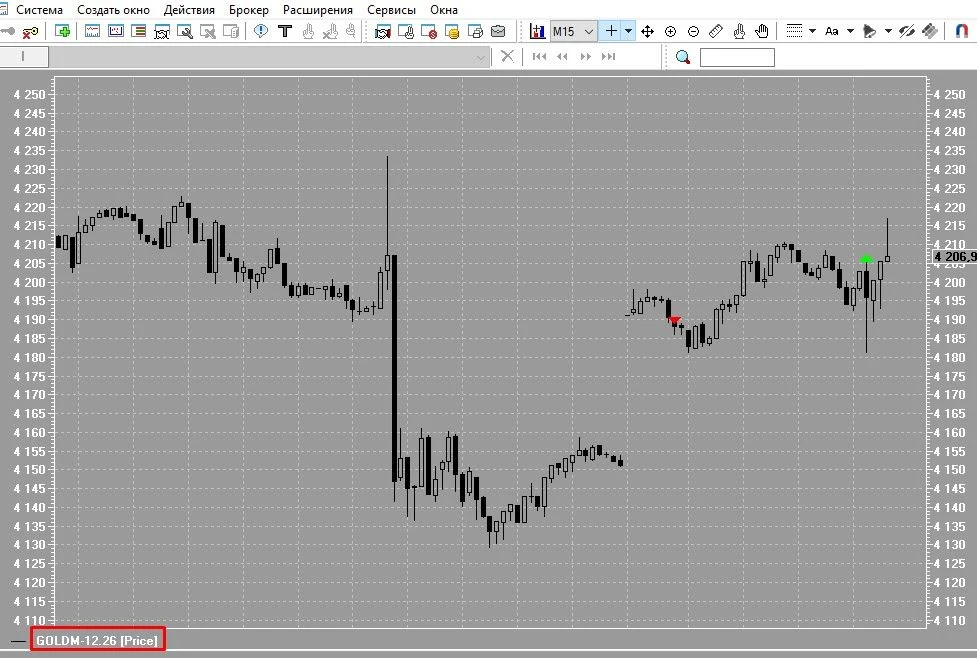Open the Создать окно menu

[x=113, y=10]
